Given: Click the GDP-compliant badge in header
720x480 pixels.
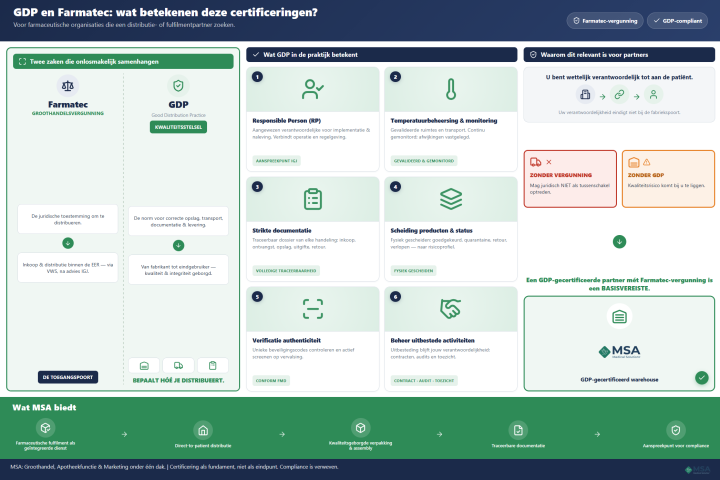Looking at the screenshot, I should [677, 21].
